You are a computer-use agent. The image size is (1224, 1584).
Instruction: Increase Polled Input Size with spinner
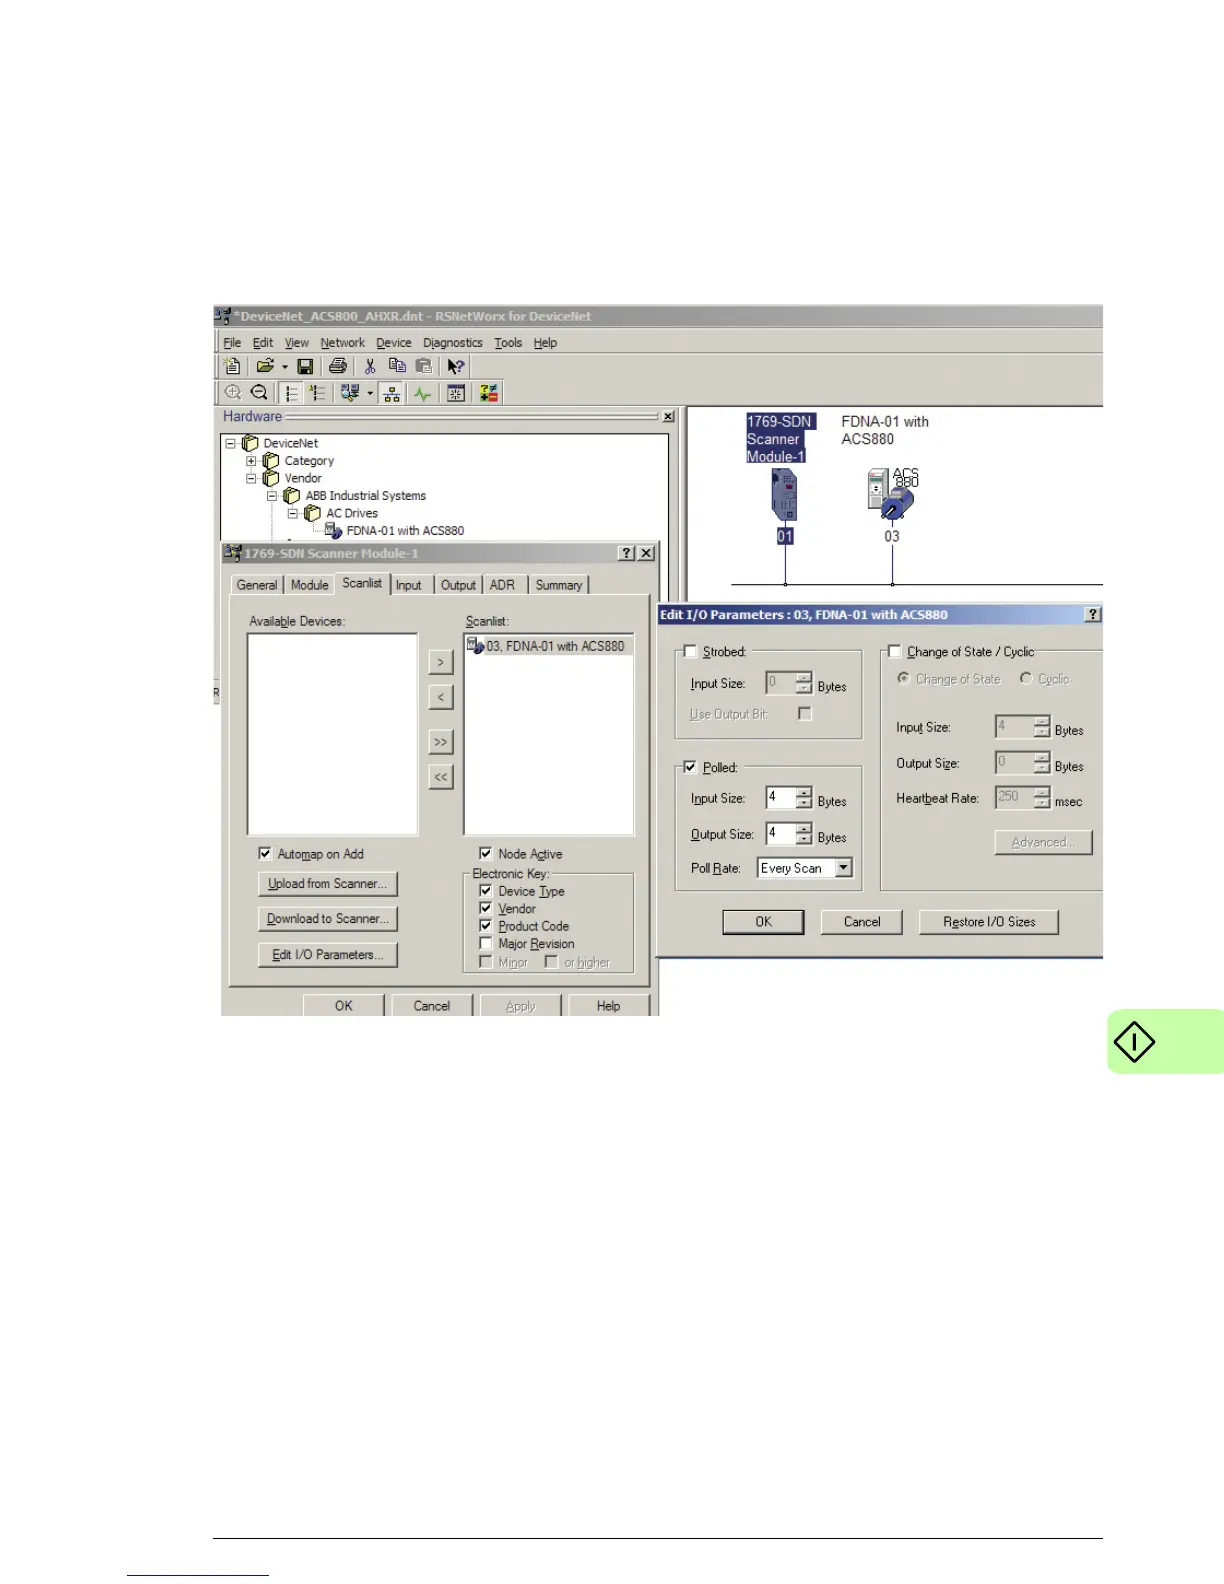coord(804,792)
